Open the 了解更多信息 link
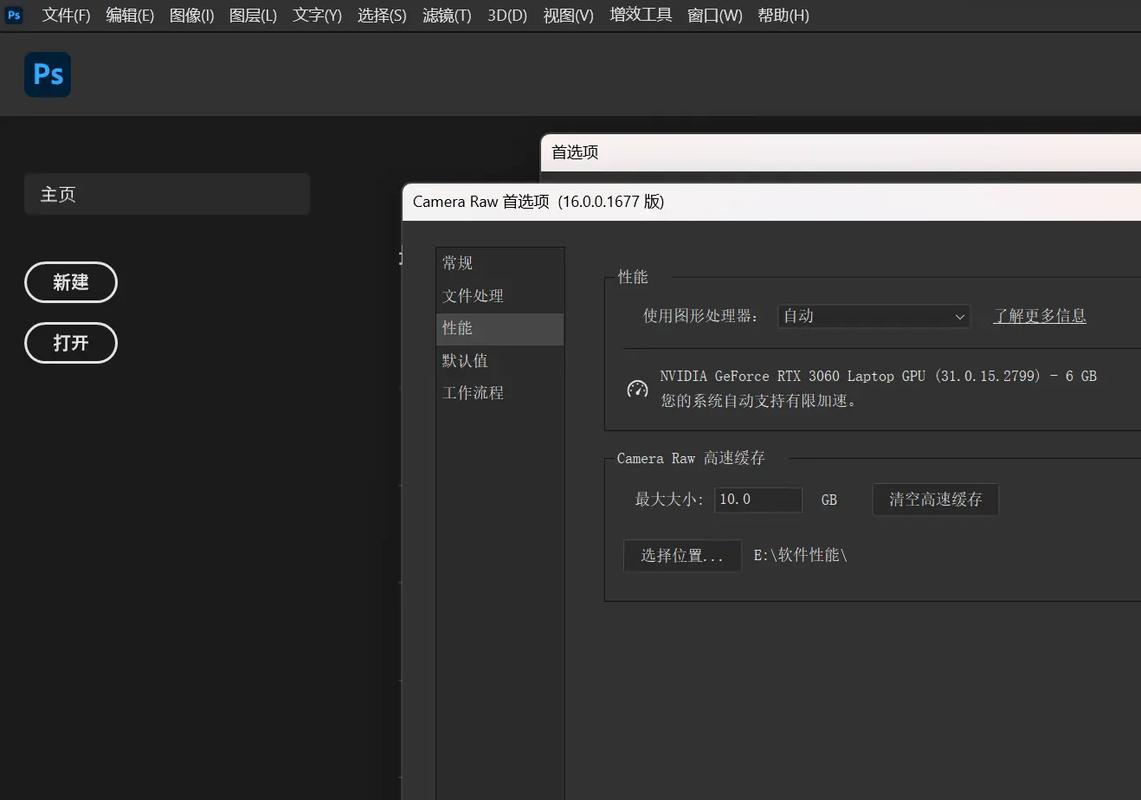 [1040, 316]
